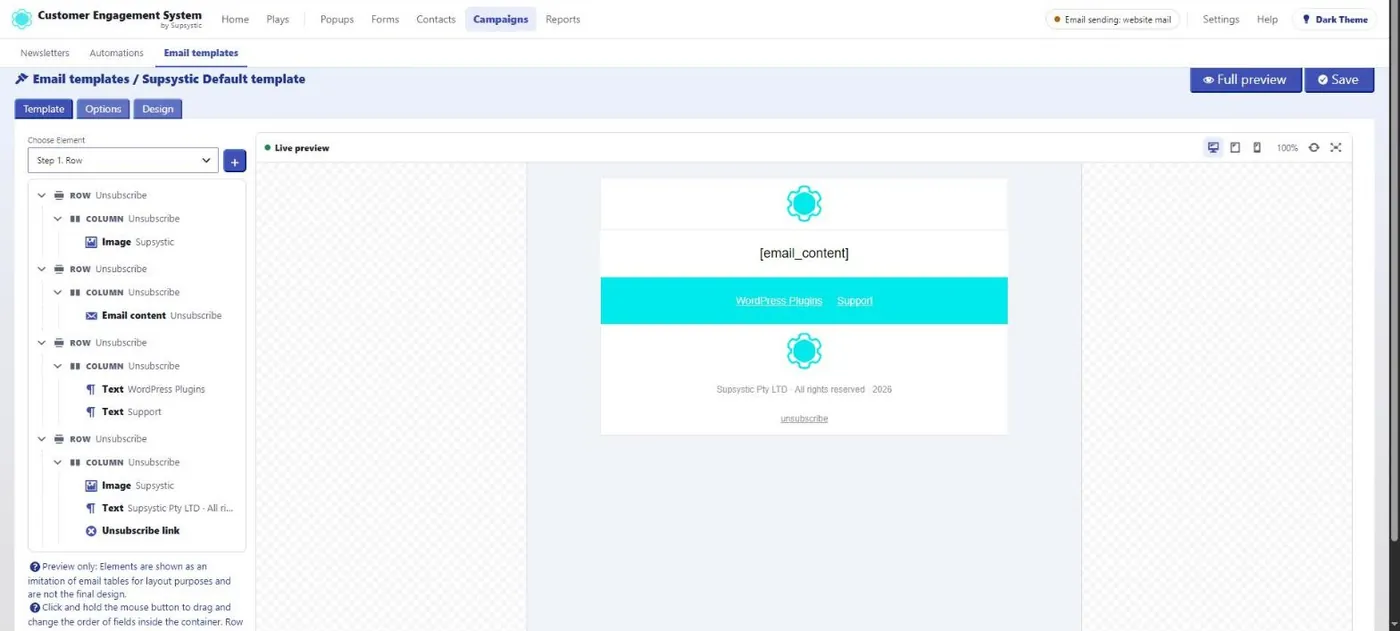Click the Supsystic logo above [email_content] in preview
Image resolution: width=1400 pixels, height=631 pixels.
tap(804, 204)
